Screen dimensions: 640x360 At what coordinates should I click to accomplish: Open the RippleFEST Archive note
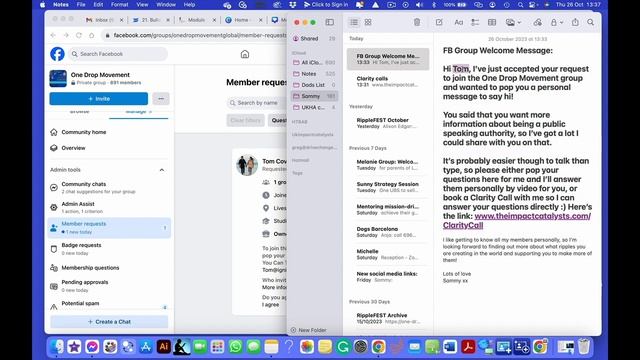[x=388, y=318]
